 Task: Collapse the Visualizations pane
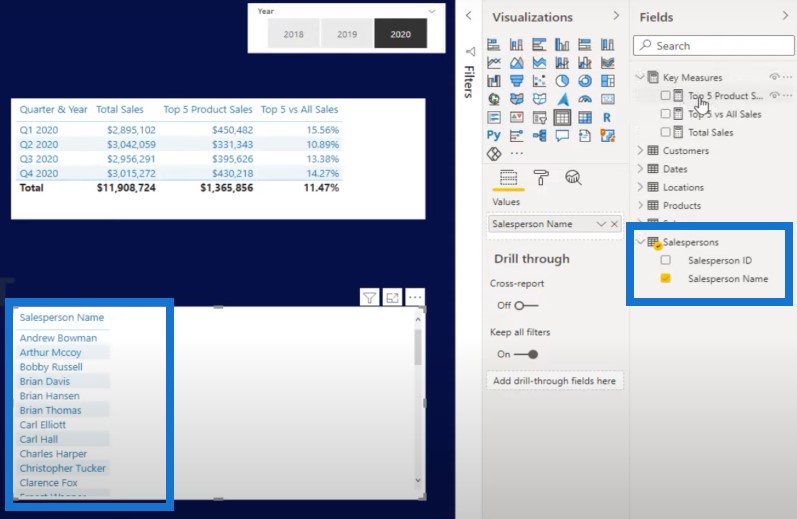point(616,16)
